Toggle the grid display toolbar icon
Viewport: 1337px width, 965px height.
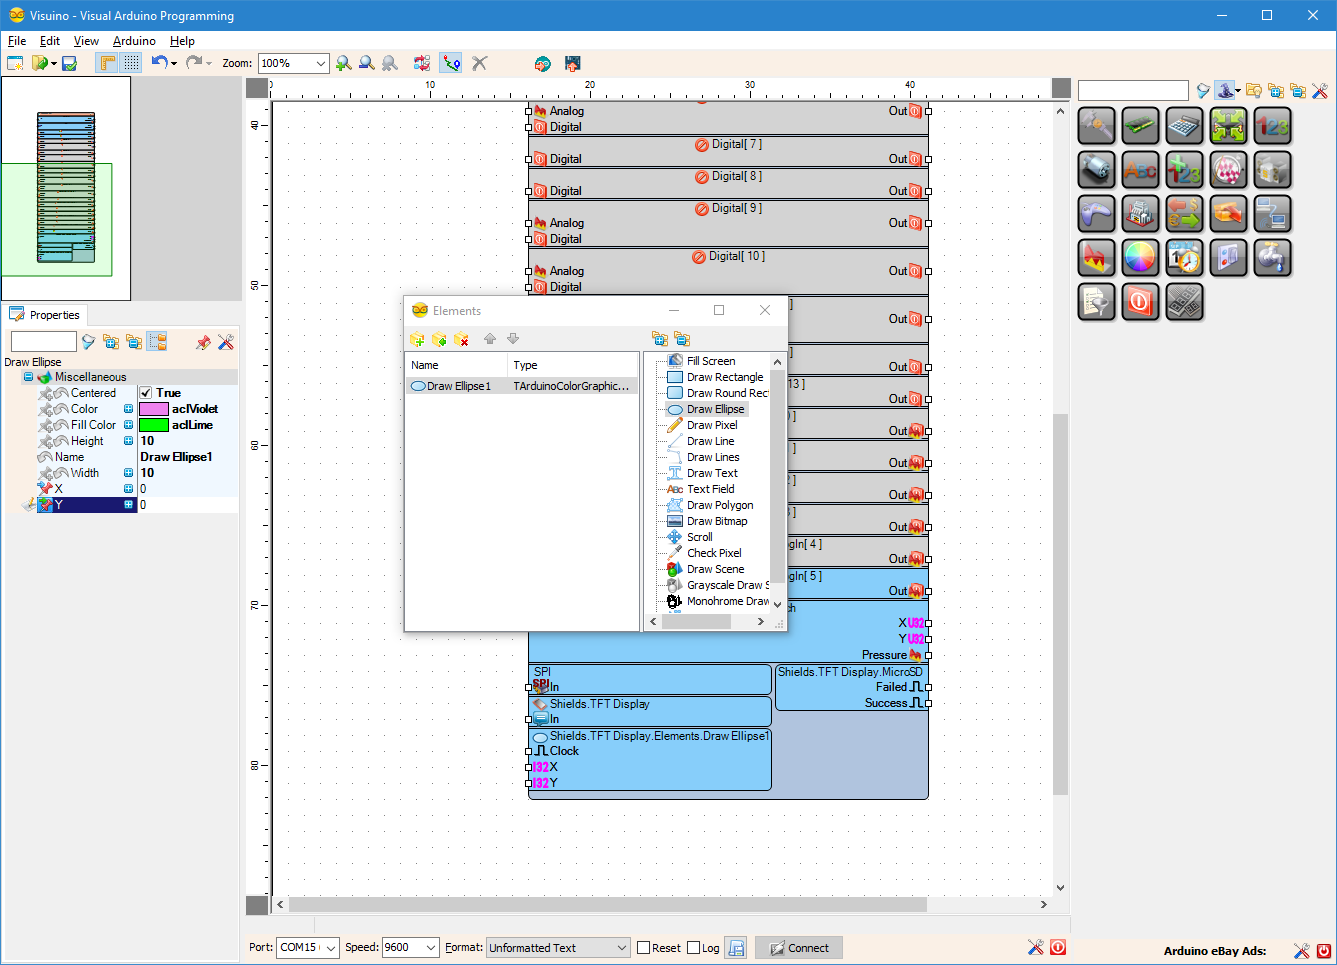coord(132,63)
